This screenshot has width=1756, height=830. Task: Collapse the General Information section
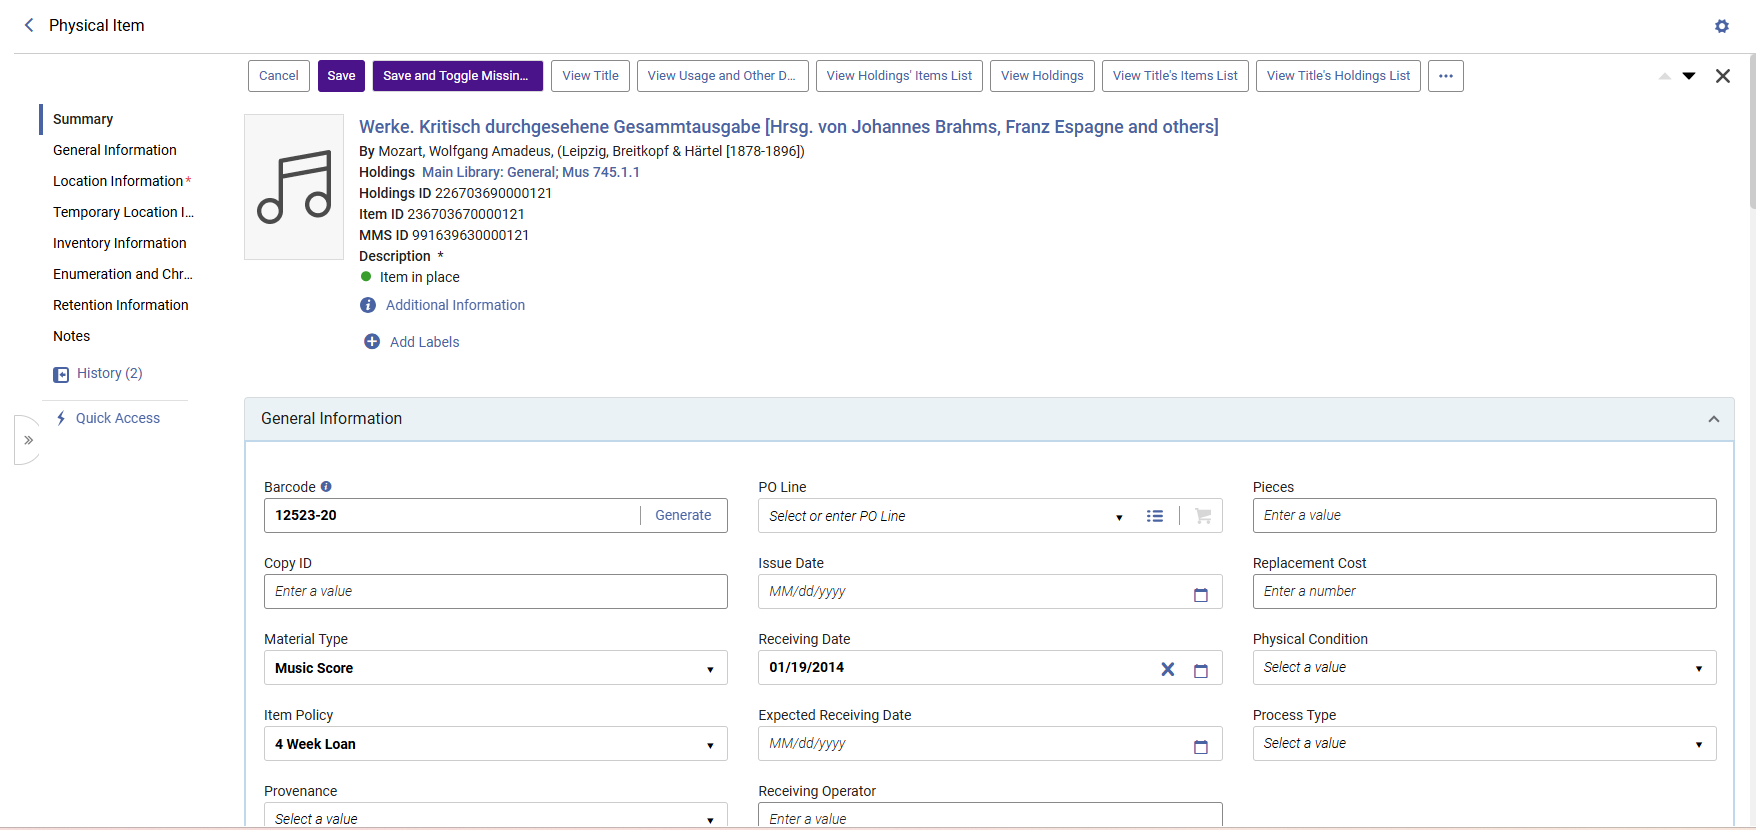[1713, 419]
